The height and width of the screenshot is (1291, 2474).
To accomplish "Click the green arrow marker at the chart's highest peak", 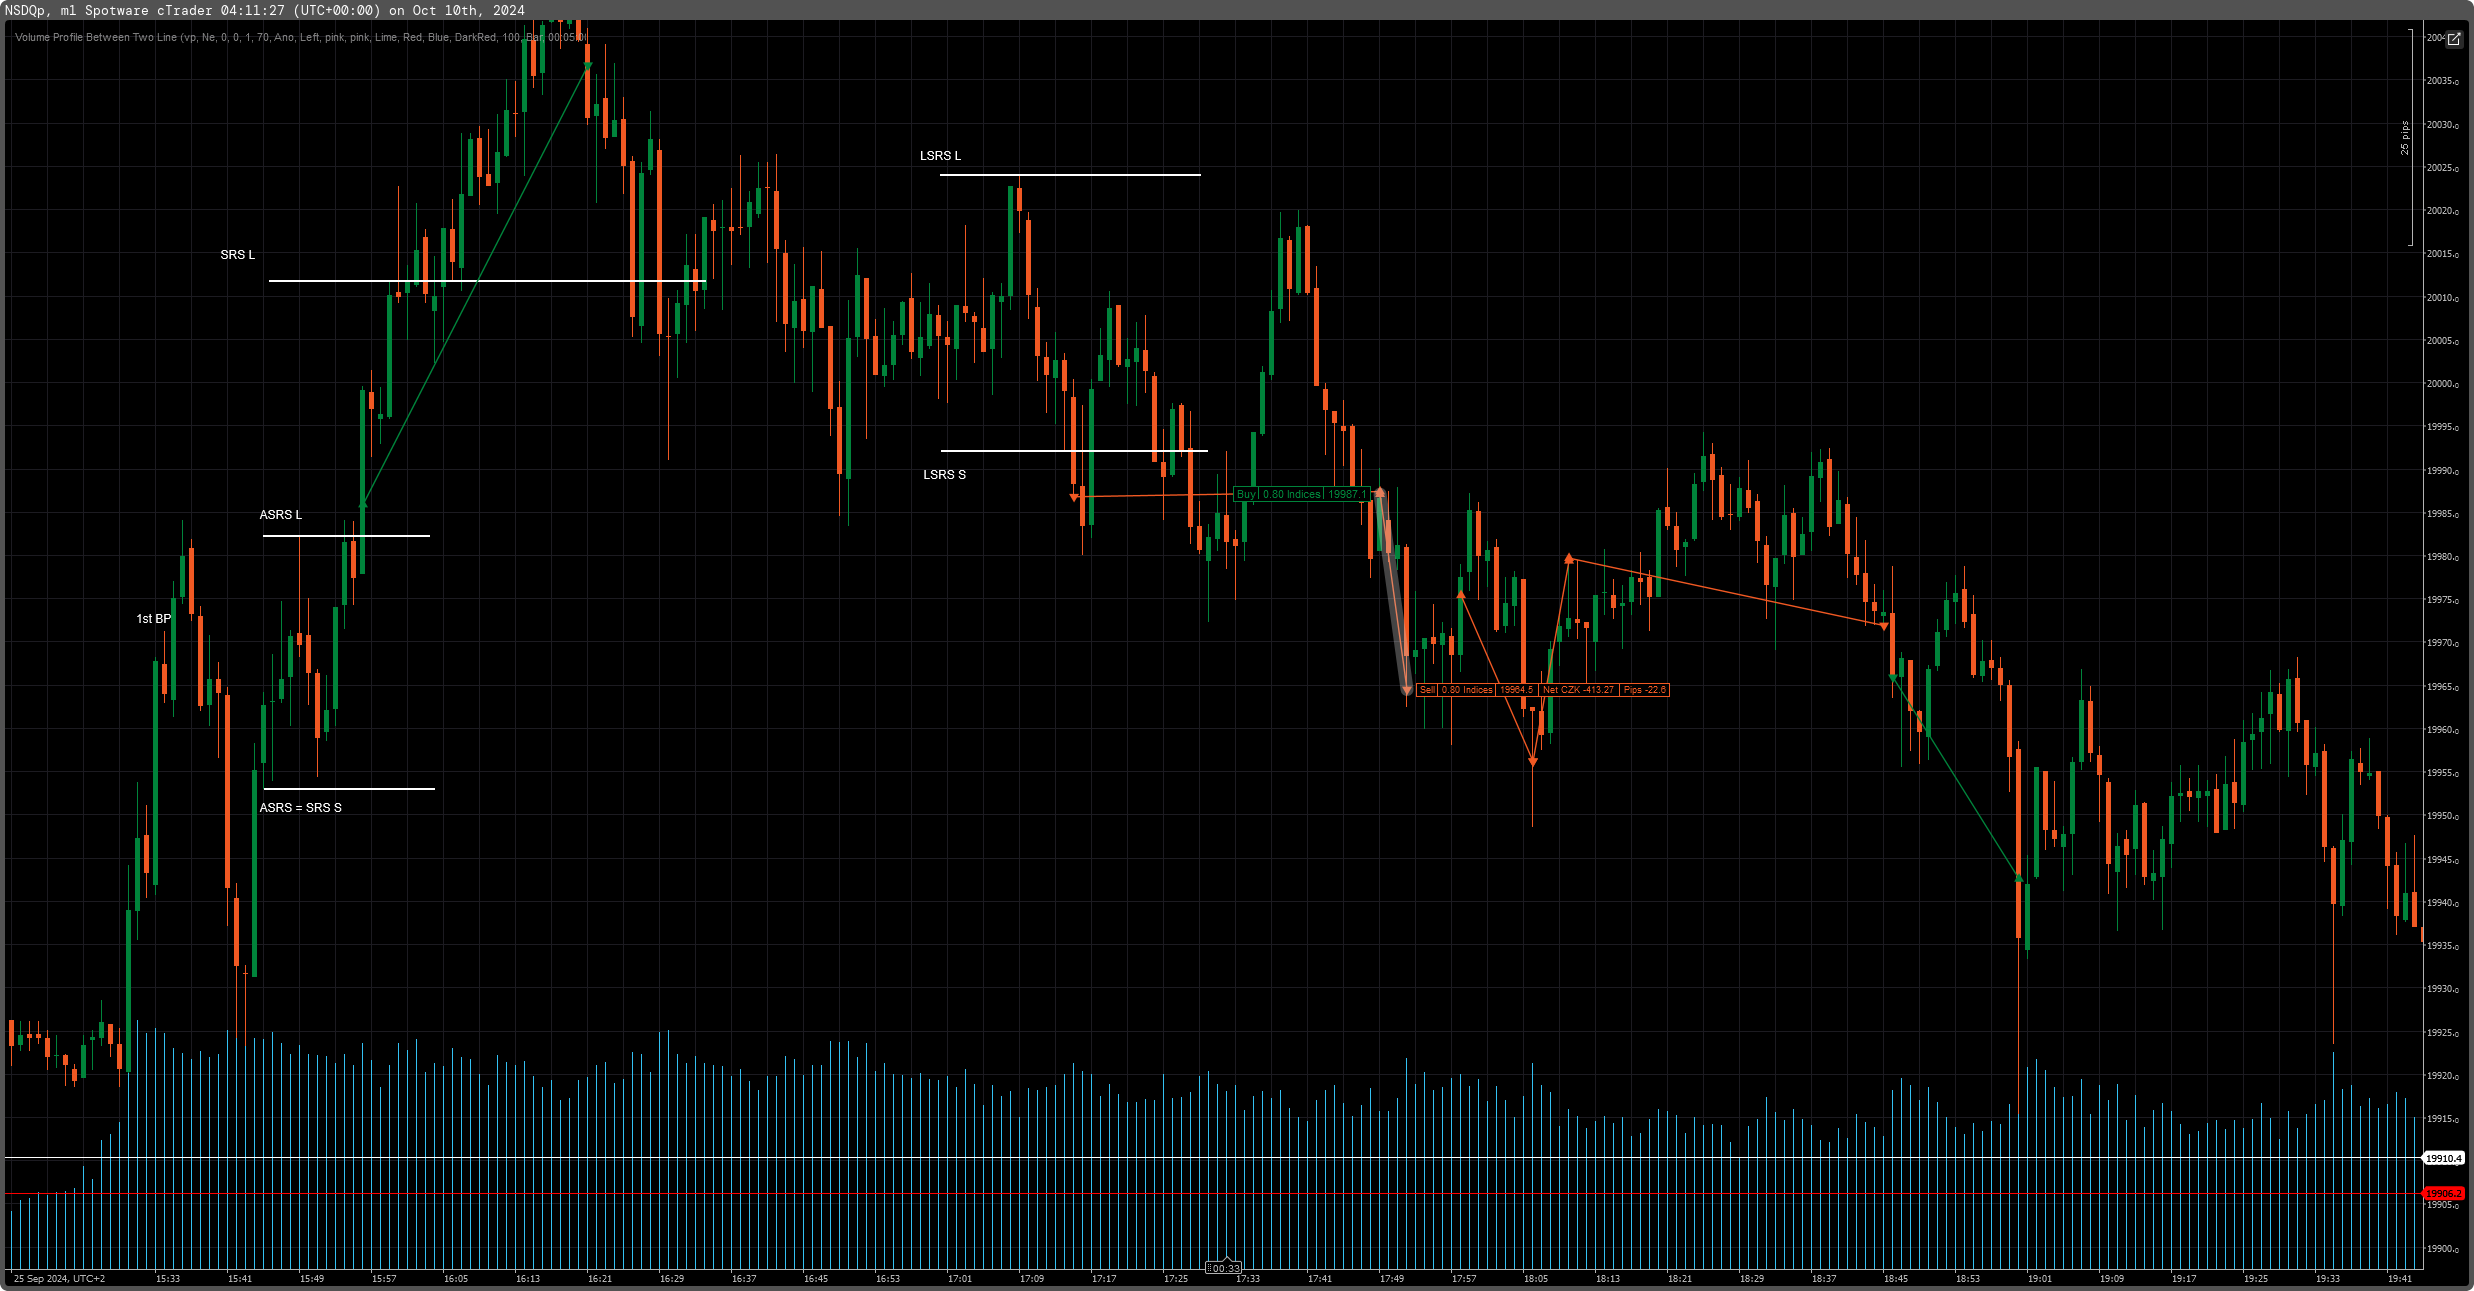I will pyautogui.click(x=587, y=66).
